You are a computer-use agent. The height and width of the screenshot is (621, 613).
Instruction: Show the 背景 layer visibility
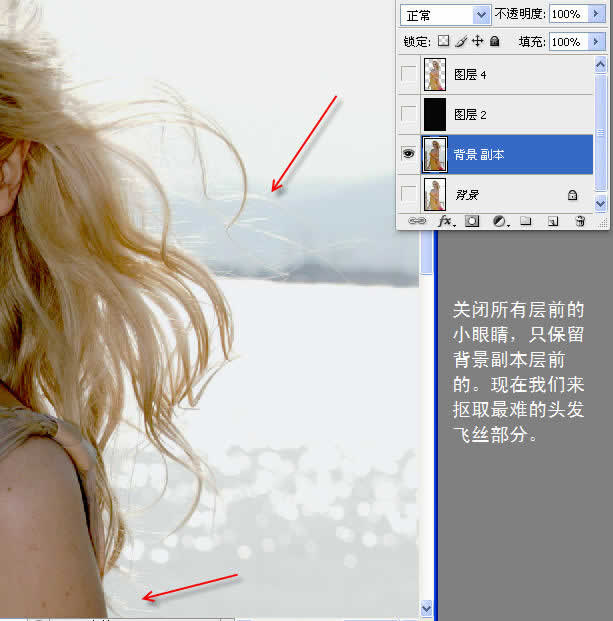coord(408,194)
